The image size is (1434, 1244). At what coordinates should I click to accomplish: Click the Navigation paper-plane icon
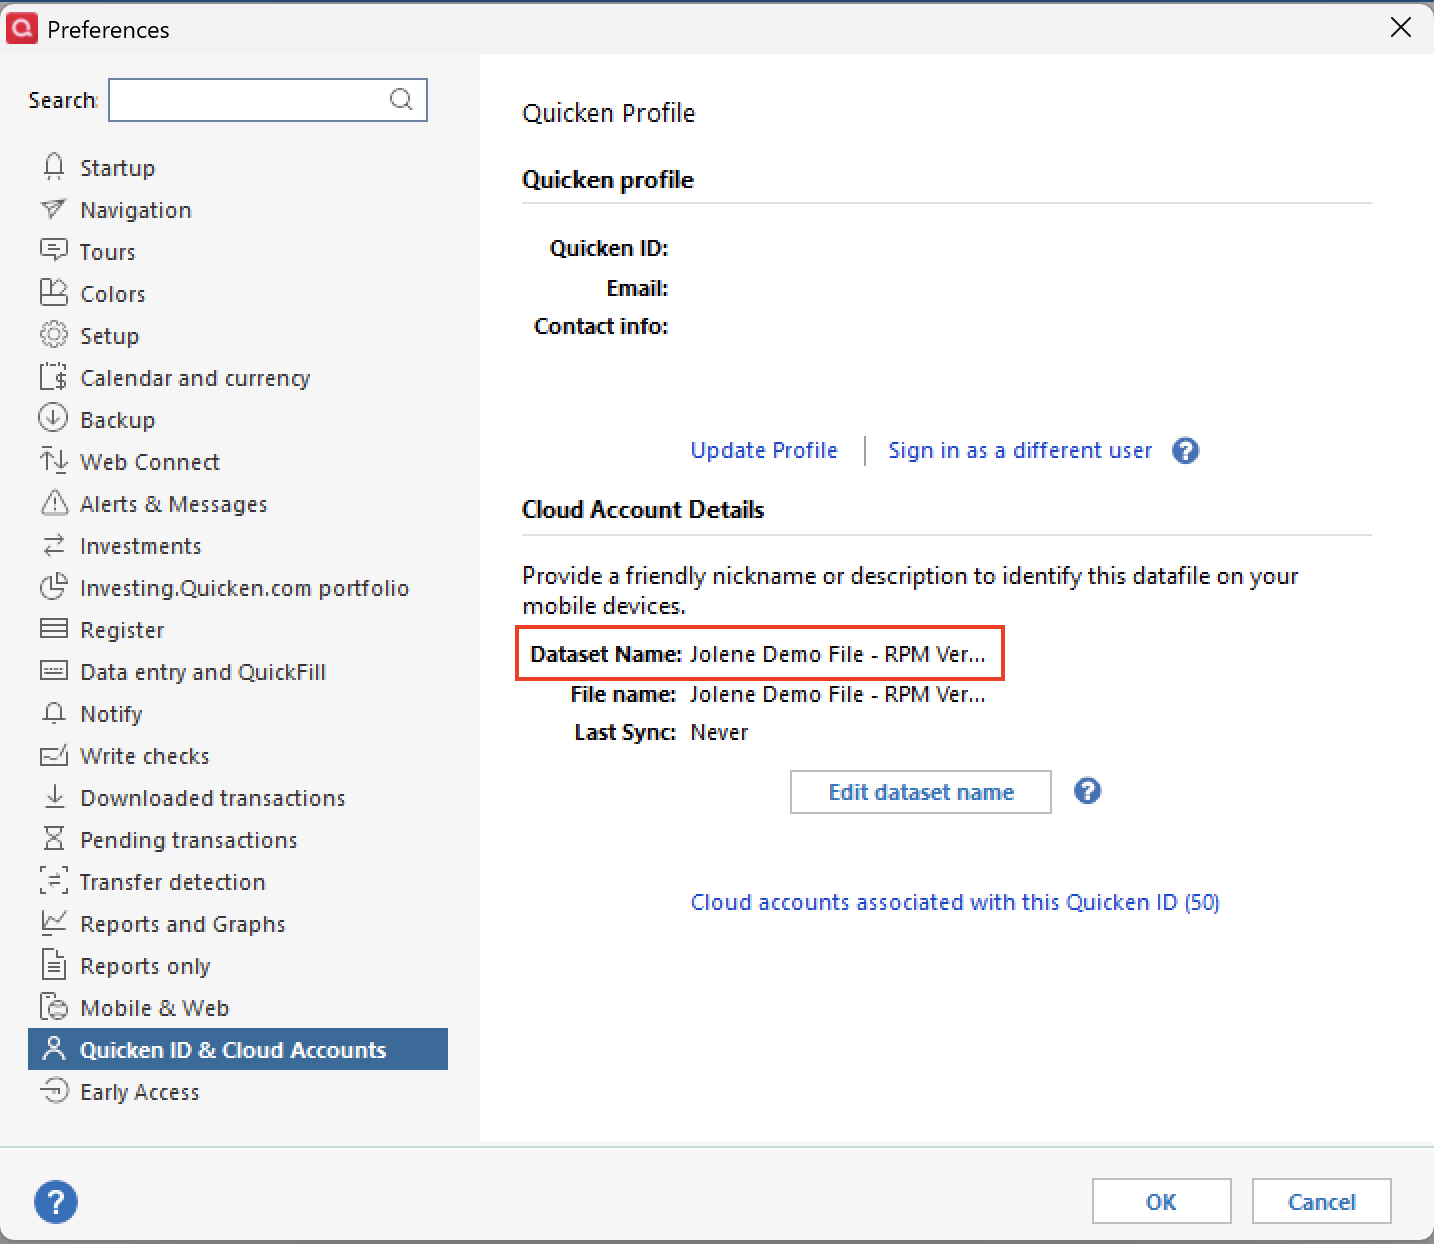(54, 209)
